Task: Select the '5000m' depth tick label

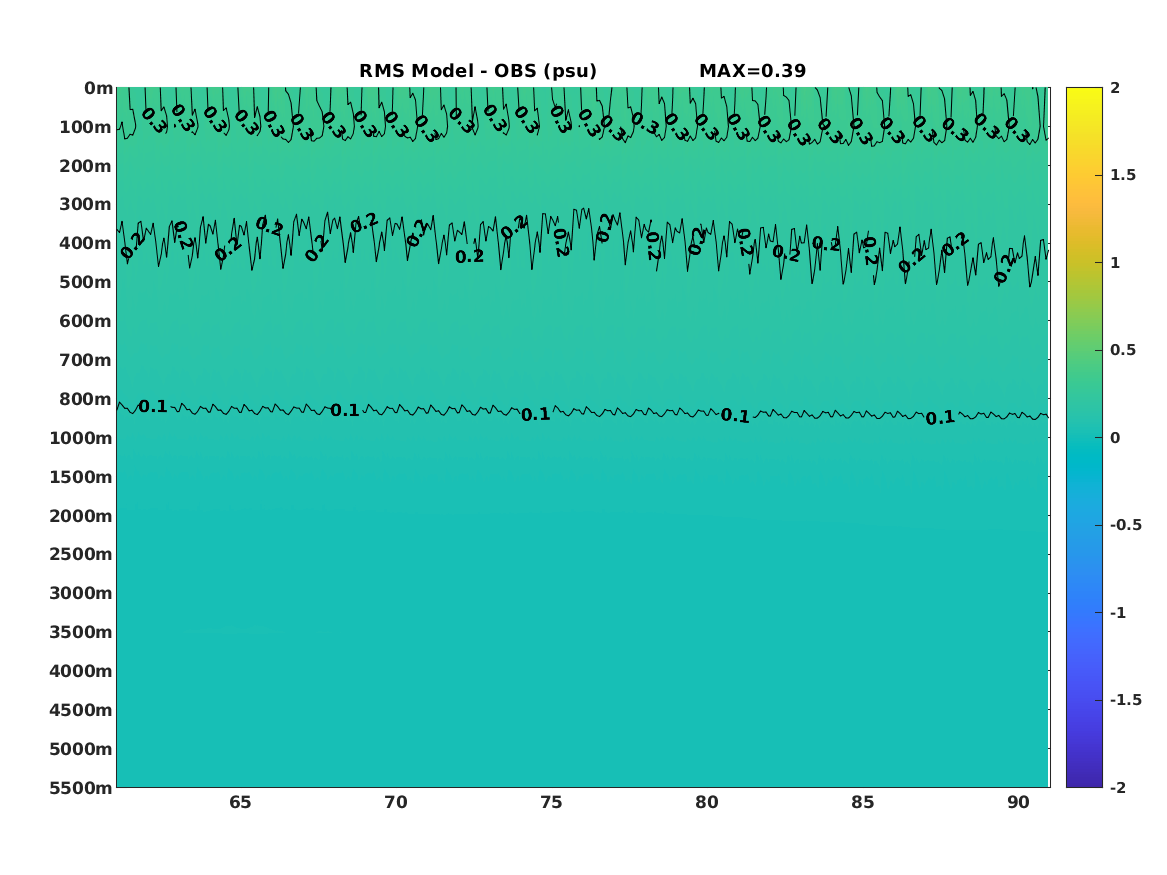Action: coord(81,749)
